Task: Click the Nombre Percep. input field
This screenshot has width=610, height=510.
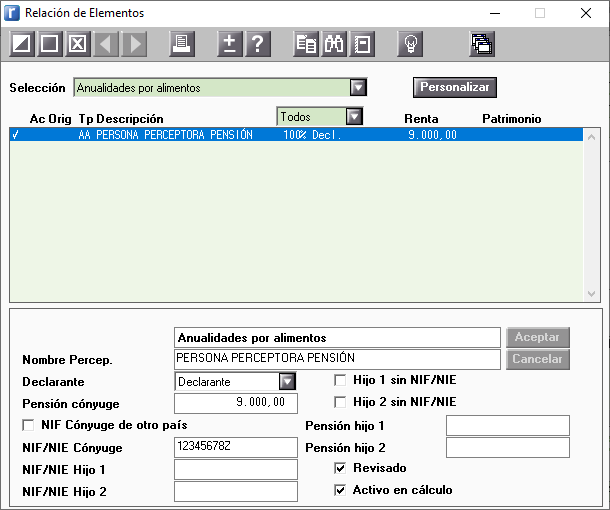Action: (x=337, y=359)
